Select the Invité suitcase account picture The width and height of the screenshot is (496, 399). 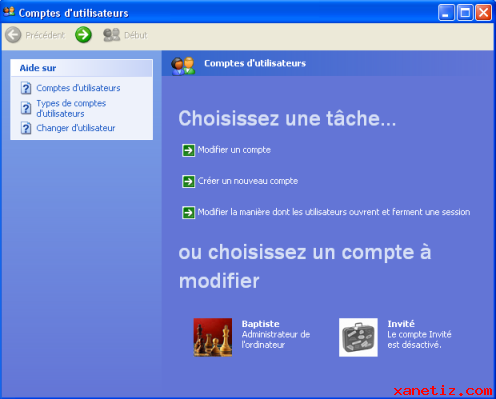tap(358, 337)
